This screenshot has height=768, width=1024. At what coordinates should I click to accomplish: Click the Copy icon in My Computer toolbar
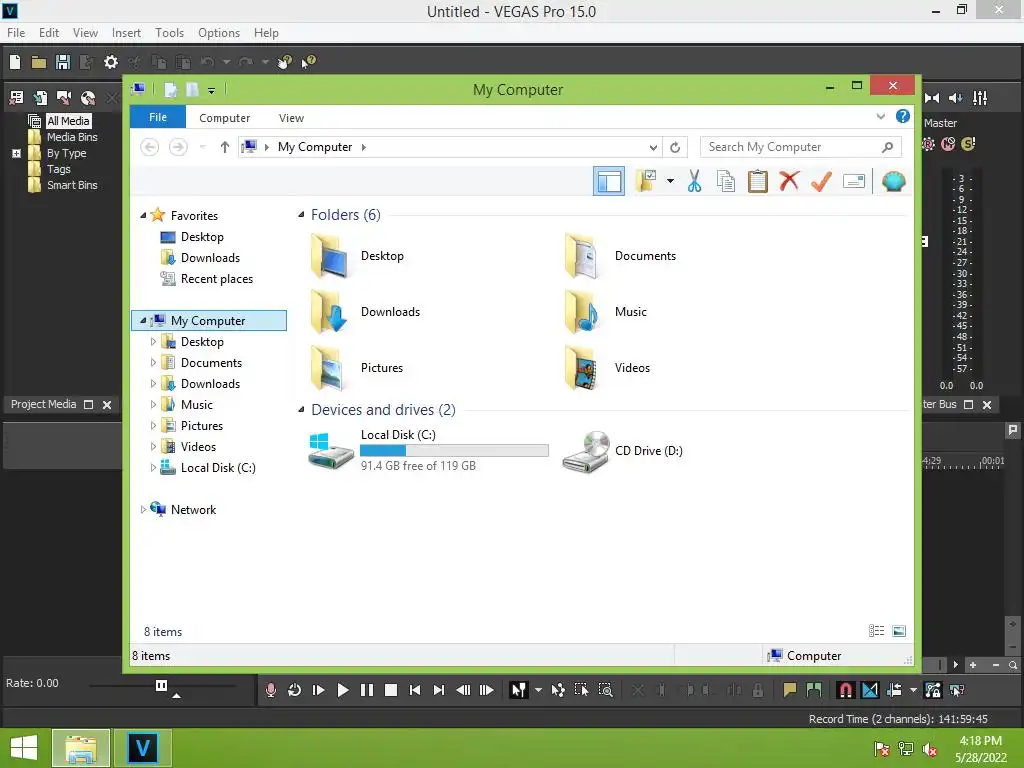726,181
